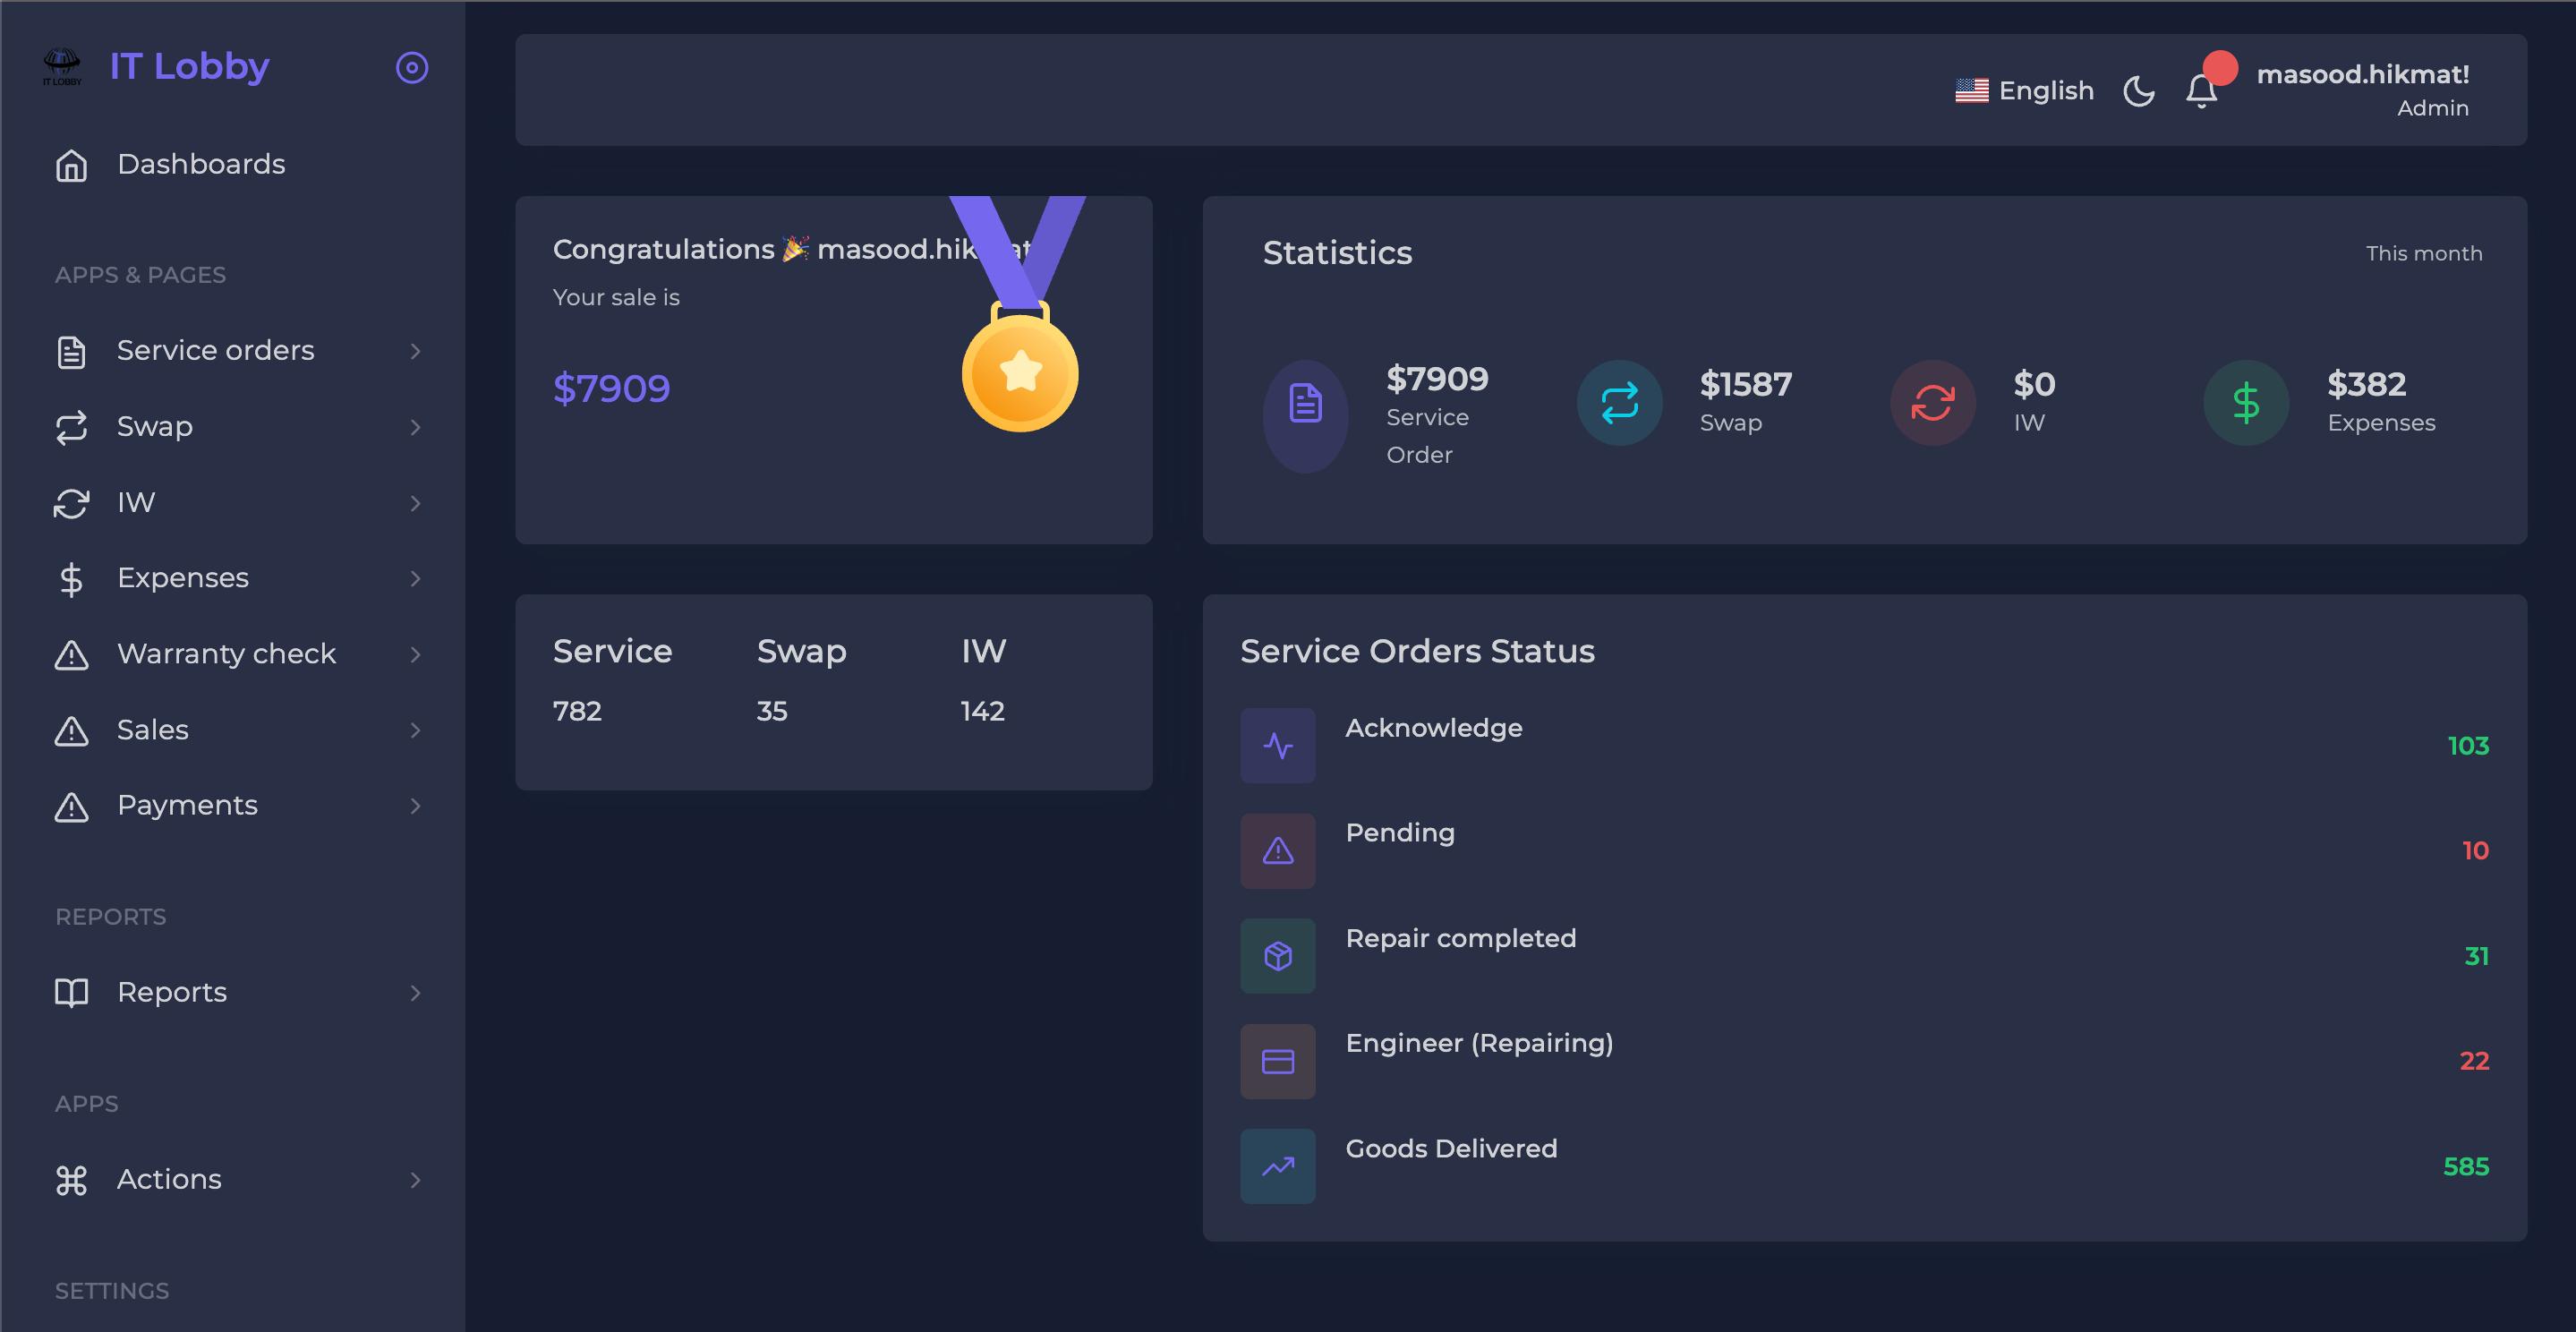Expand the Swap sidebar chevron
This screenshot has width=2576, height=1332.
pos(415,427)
